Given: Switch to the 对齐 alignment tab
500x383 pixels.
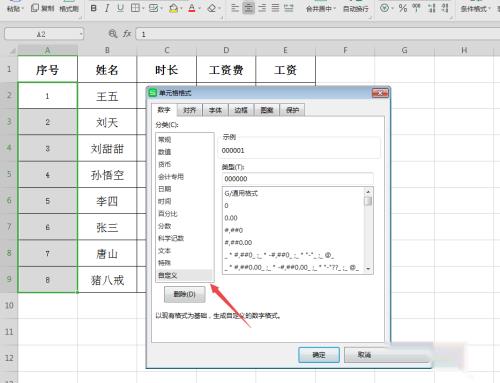Looking at the screenshot, I should (x=190, y=110).
